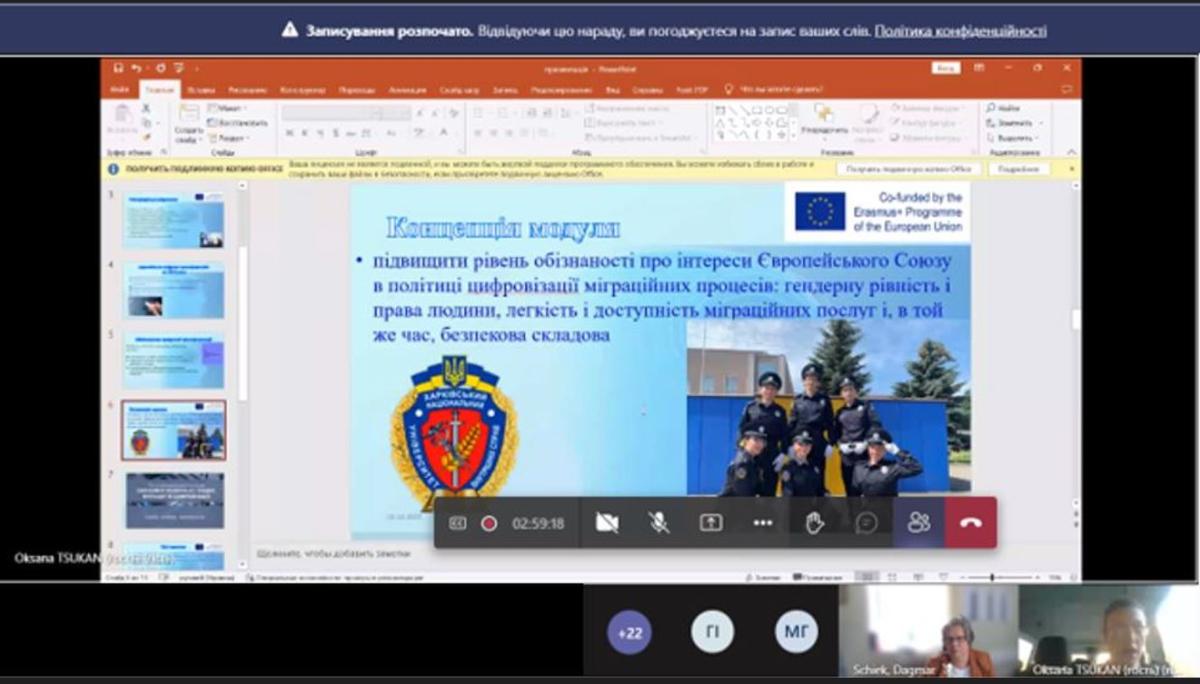The width and height of the screenshot is (1200, 684).
Task: Open Упорядочить arrange dropdown
Action: point(825,122)
